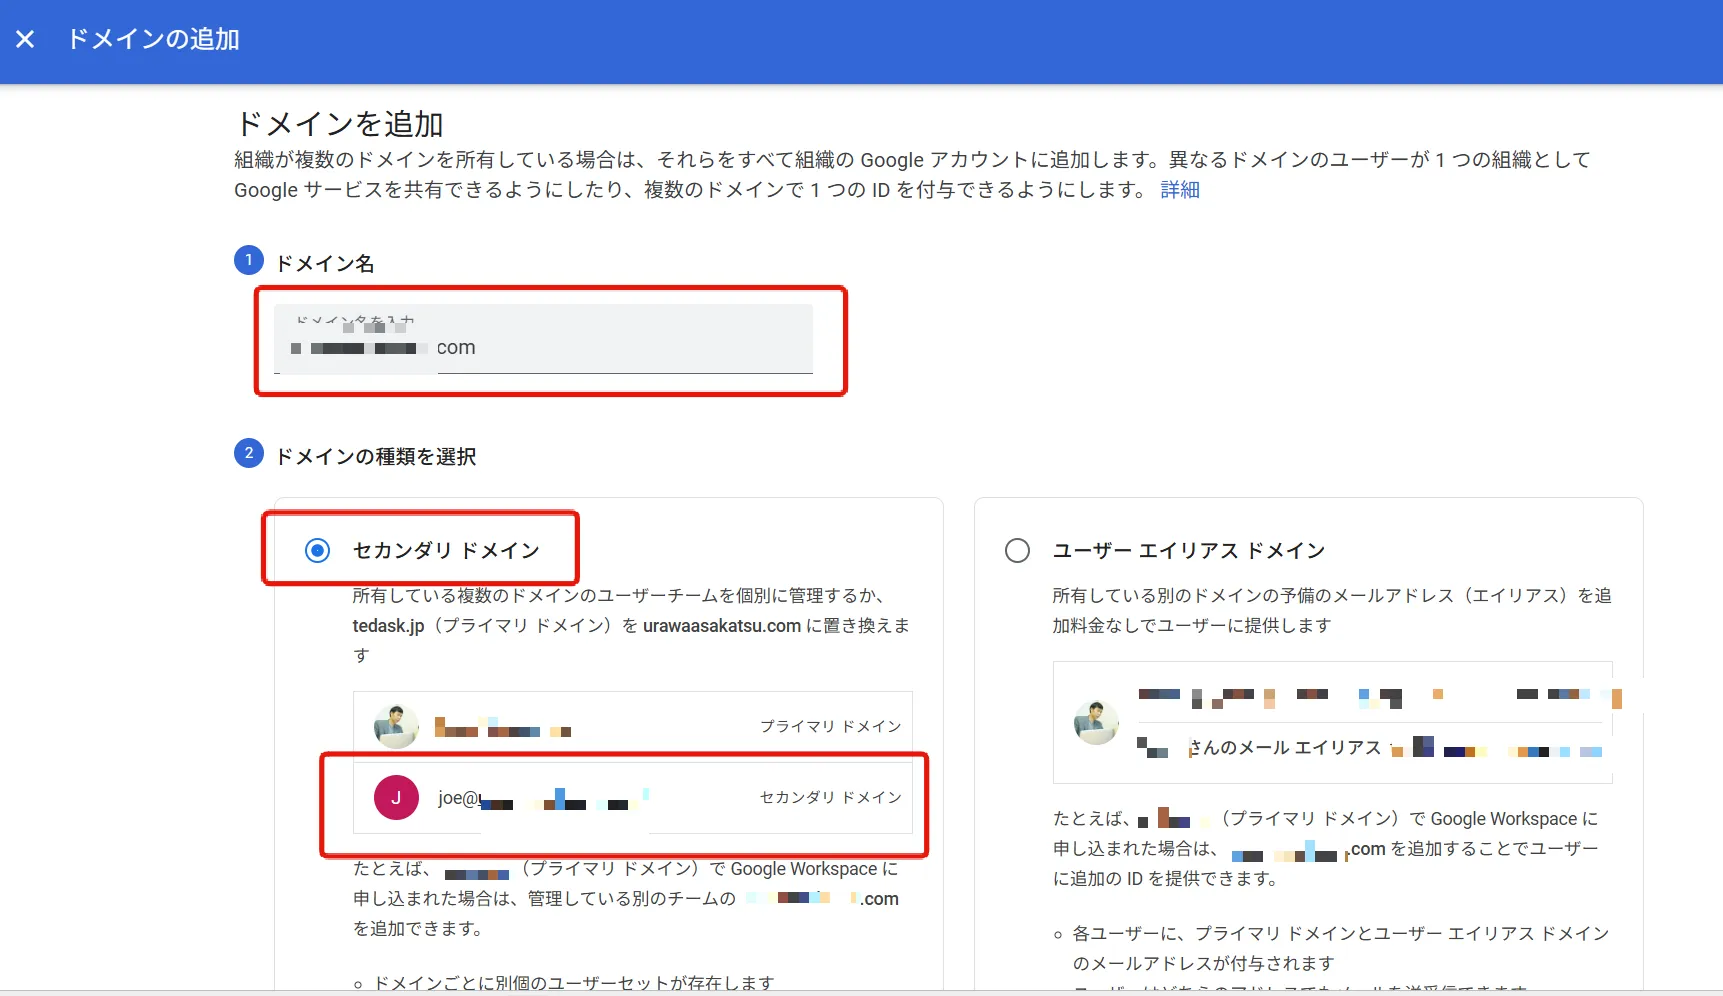Screen dimensions: 1723x996
Task: Click the joe@ secondary domain example row
Action: tap(633, 797)
